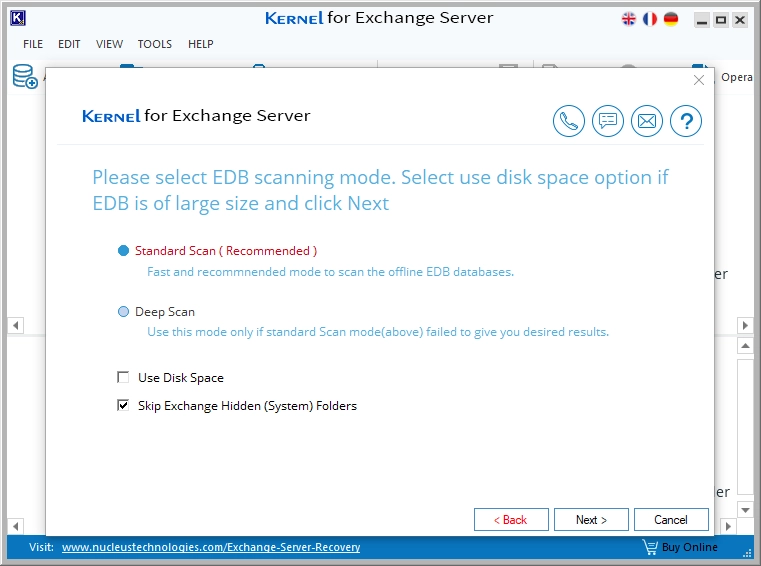Click the Buy Online link

click(x=690, y=547)
